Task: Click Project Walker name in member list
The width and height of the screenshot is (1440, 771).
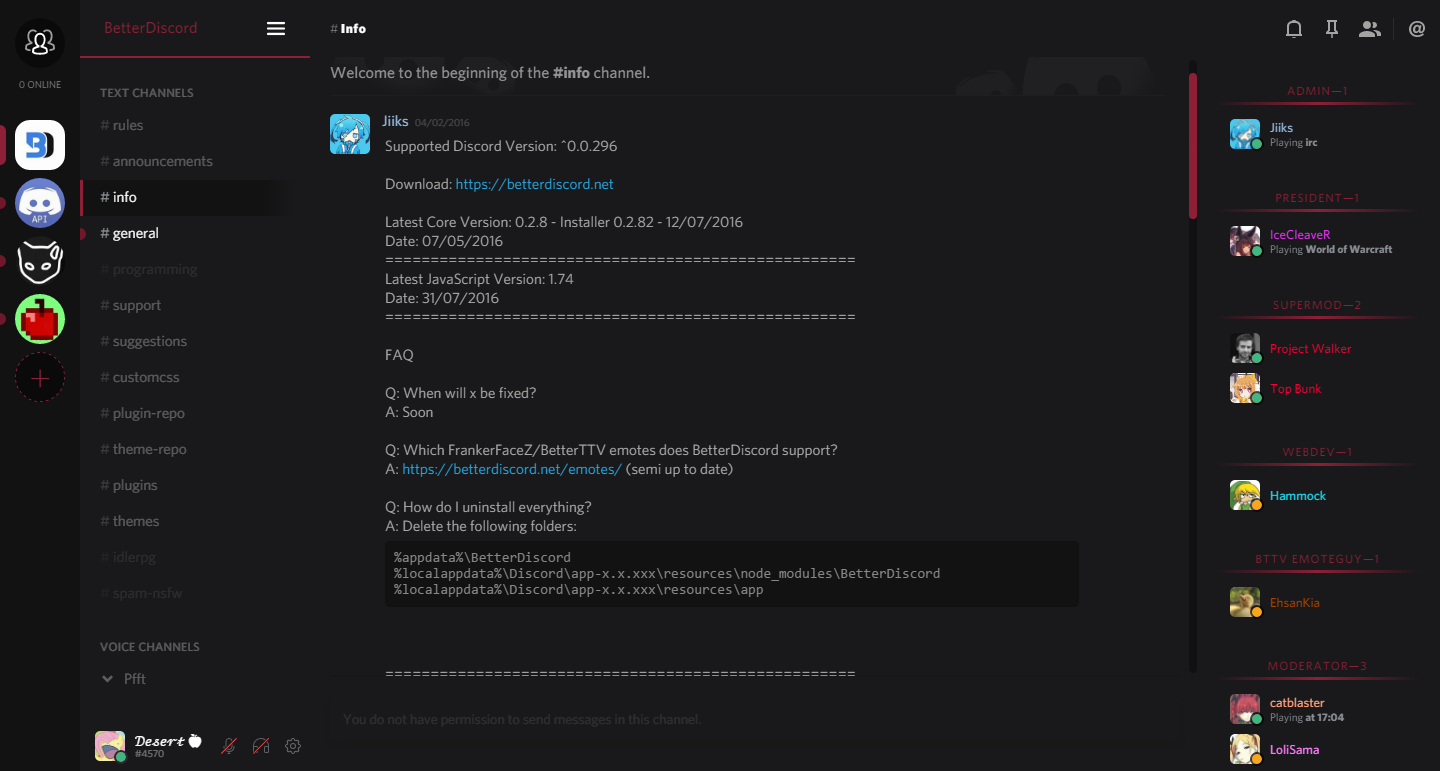Action: tap(1310, 349)
